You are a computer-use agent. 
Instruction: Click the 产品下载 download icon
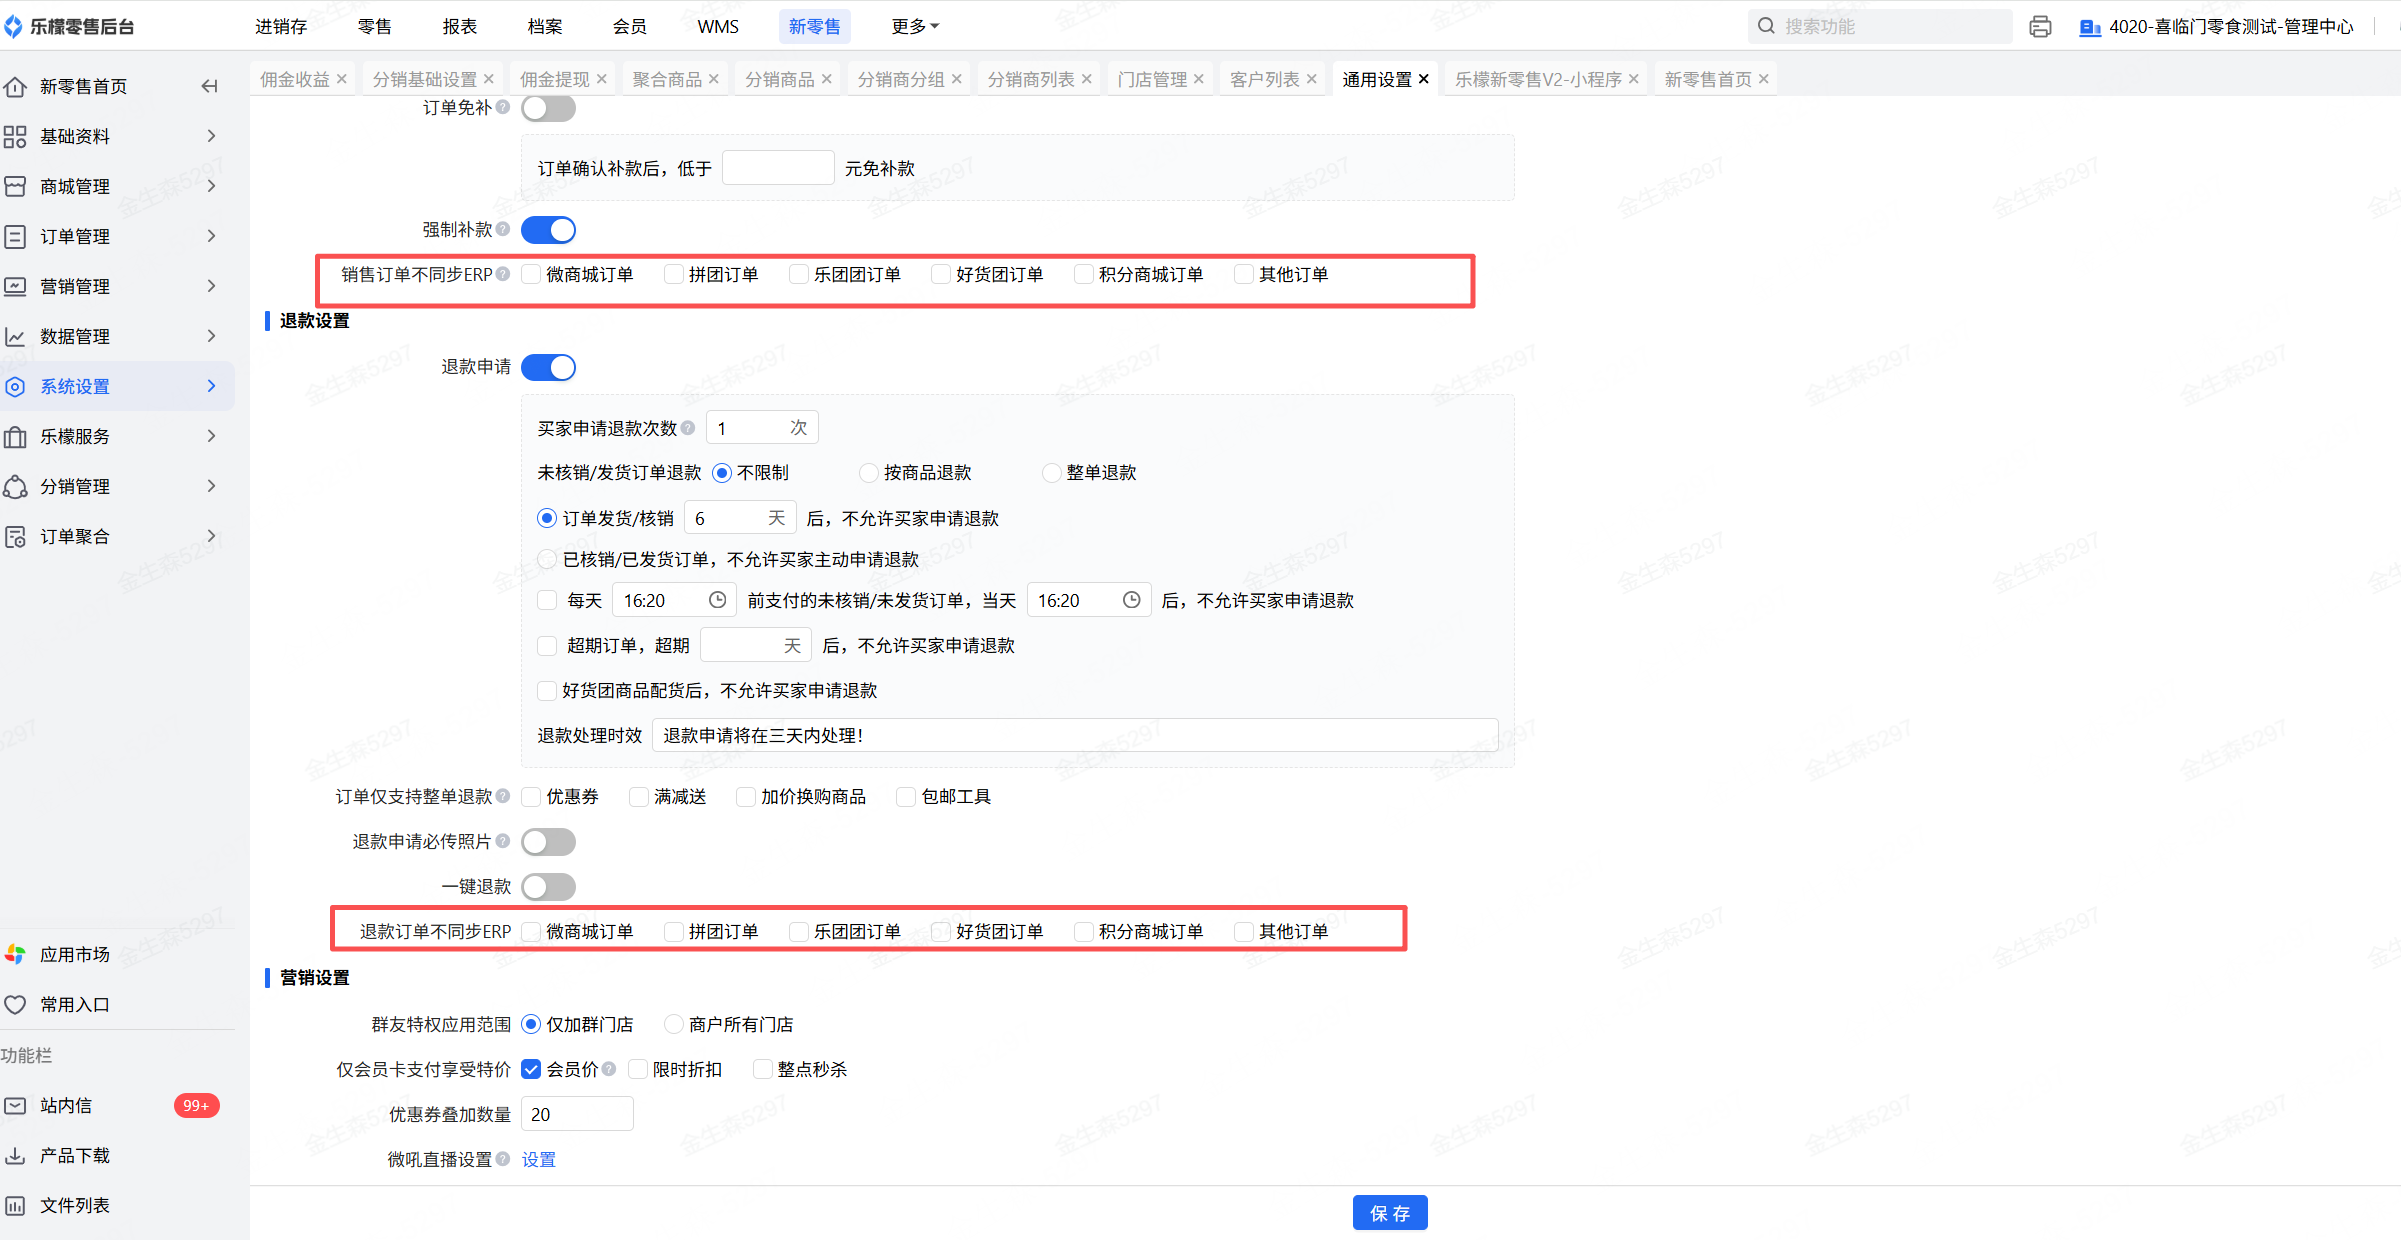click(15, 1155)
